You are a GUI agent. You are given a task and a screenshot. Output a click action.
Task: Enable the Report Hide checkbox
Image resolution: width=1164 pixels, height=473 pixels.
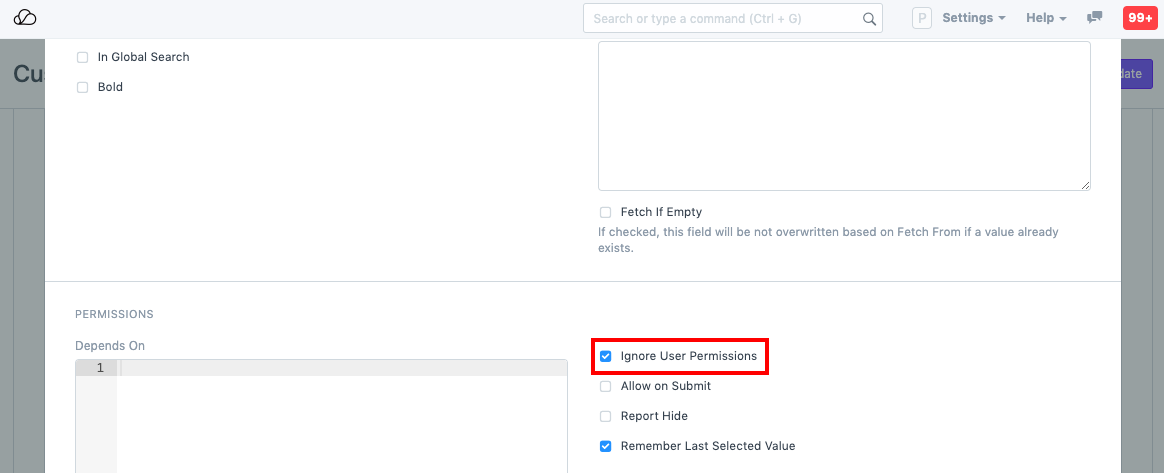[x=606, y=416]
